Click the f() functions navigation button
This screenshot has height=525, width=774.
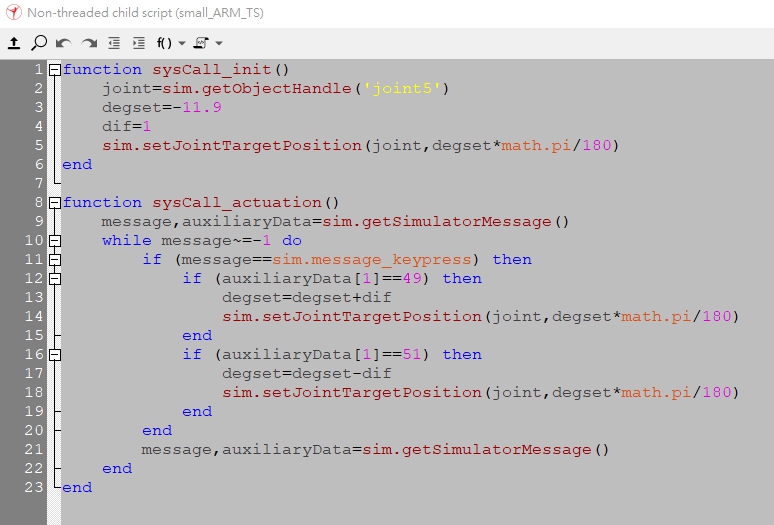point(164,43)
